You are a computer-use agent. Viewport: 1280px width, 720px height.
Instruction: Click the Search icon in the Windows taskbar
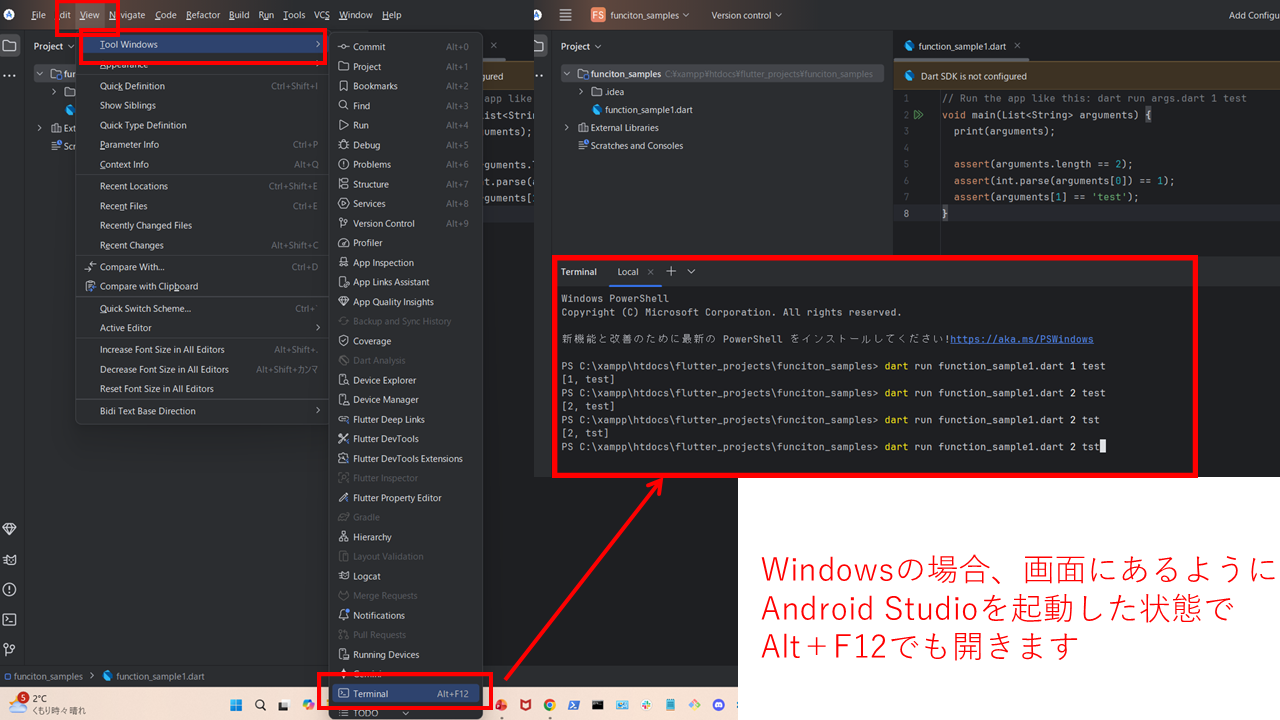click(x=259, y=705)
